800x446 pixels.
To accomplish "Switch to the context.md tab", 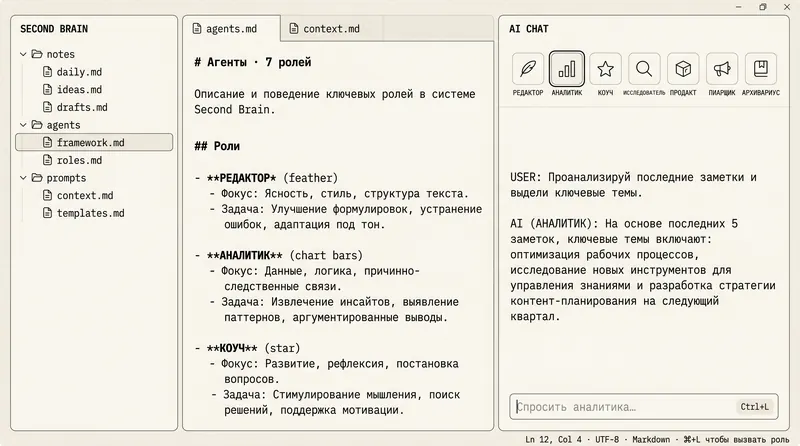I will tap(331, 29).
